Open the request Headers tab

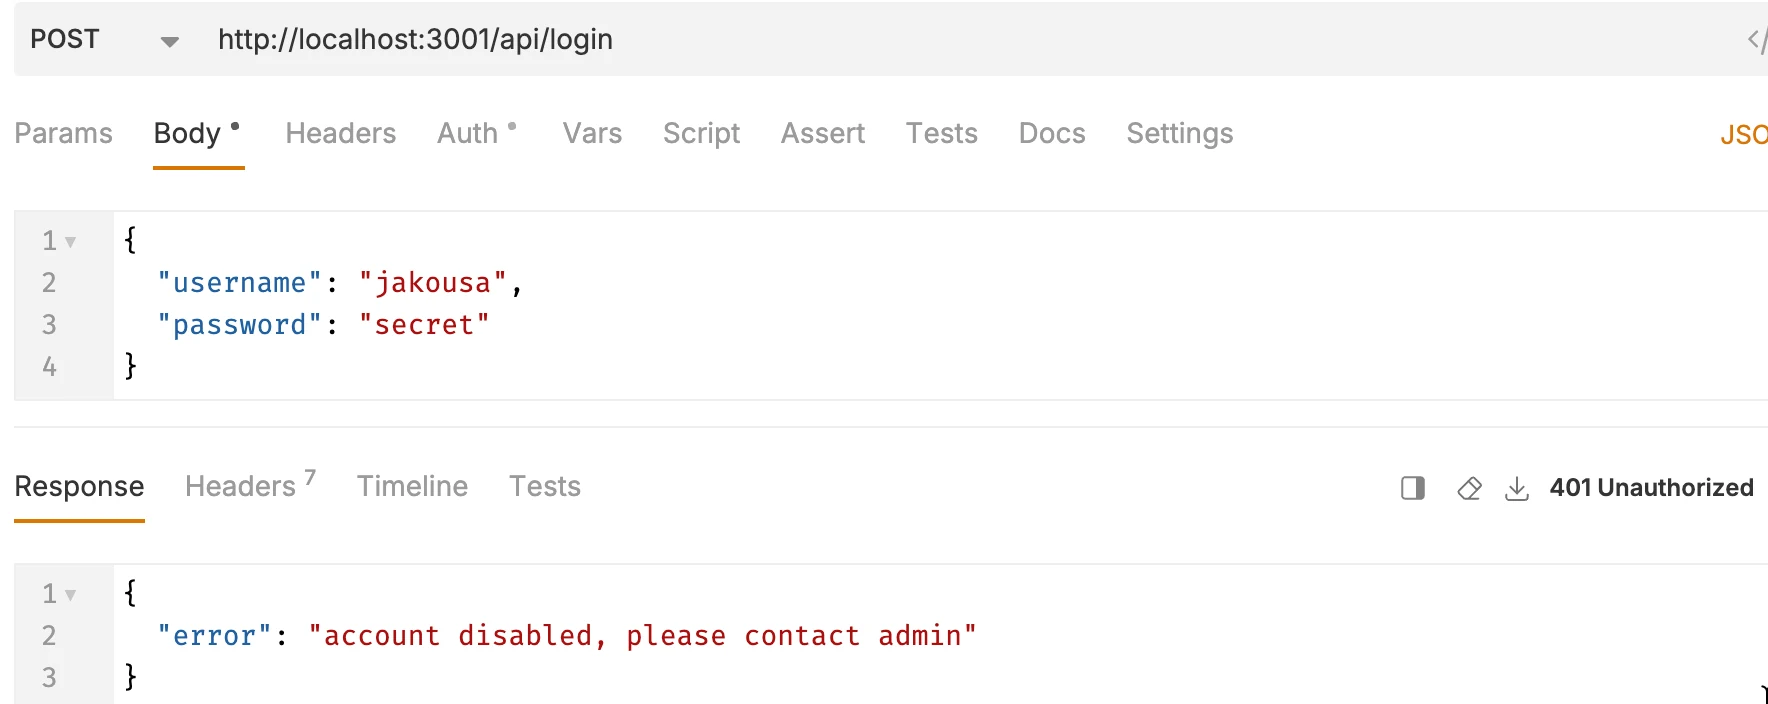[340, 133]
